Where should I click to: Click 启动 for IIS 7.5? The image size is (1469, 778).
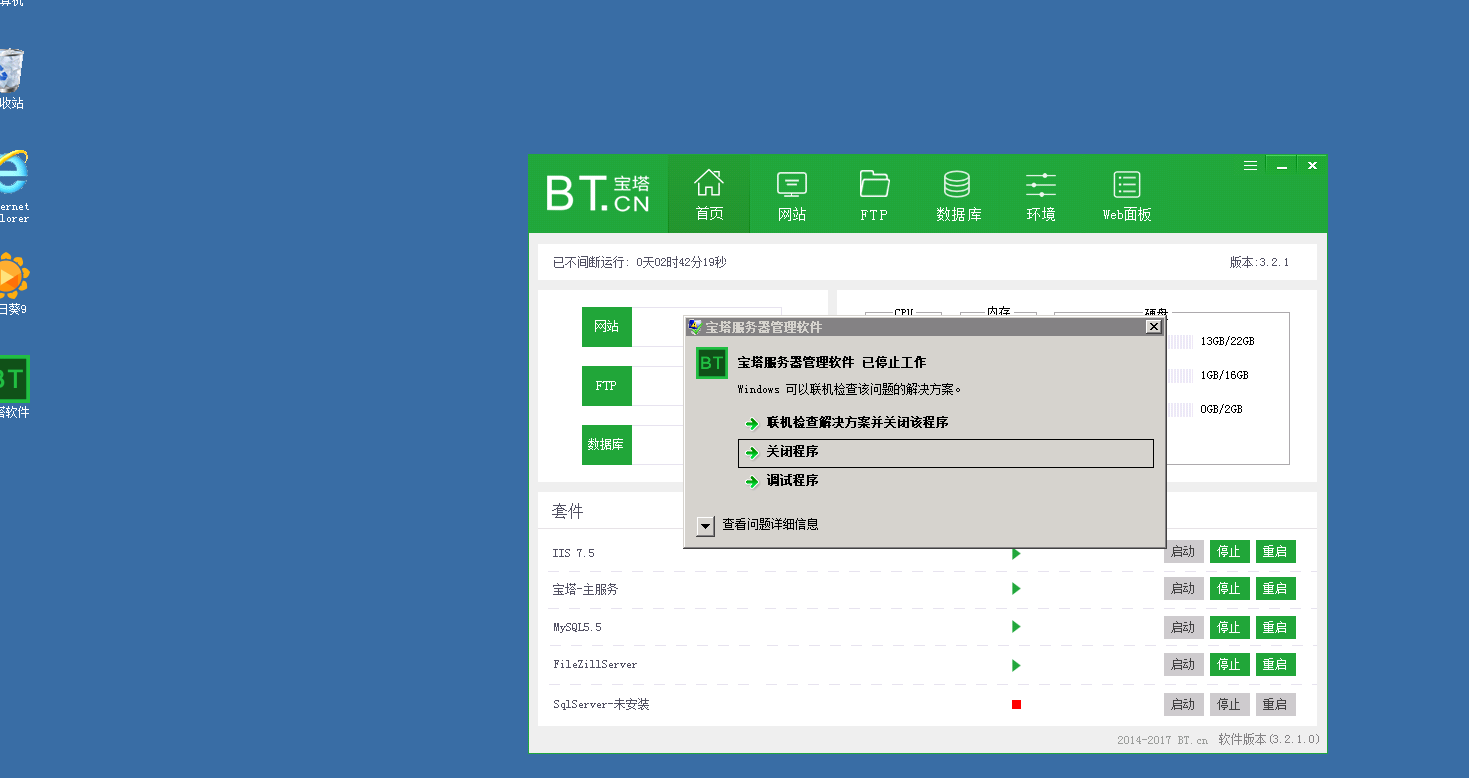(x=1183, y=552)
